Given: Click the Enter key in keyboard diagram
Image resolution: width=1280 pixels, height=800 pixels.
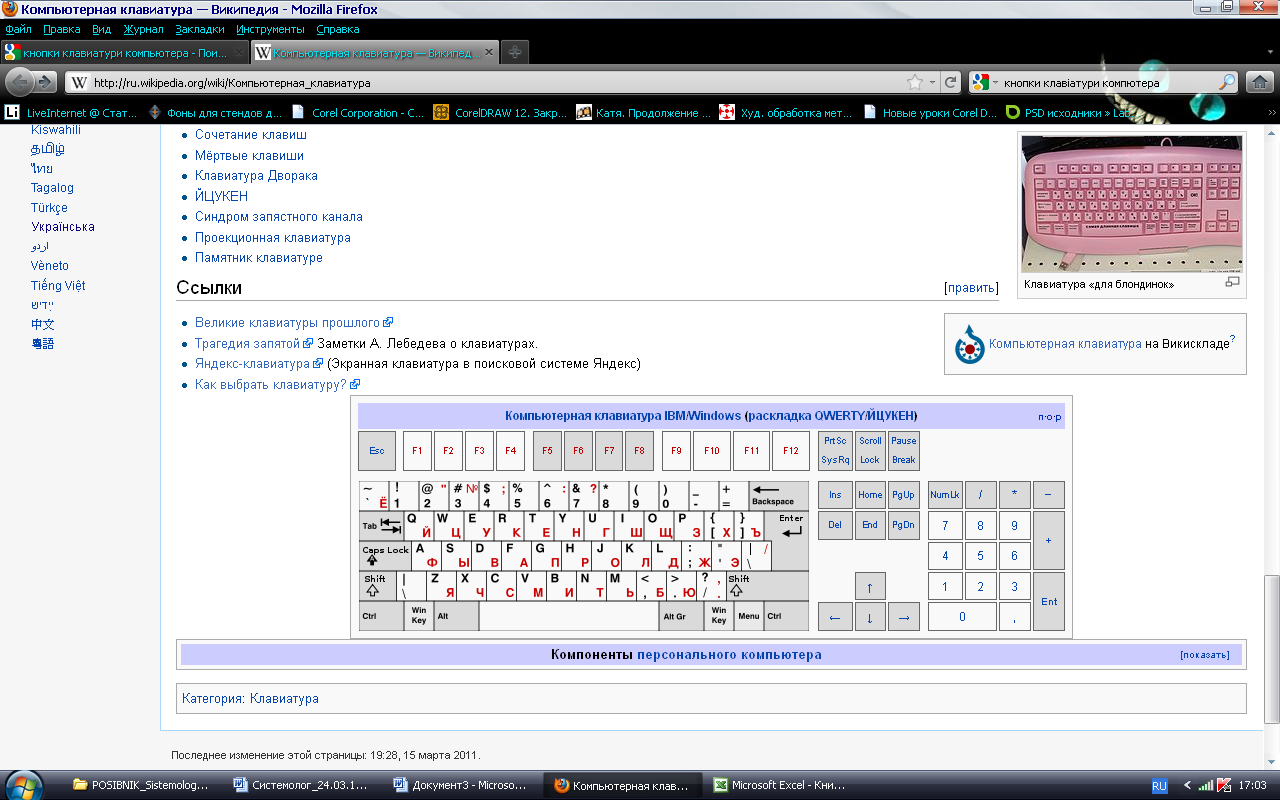Looking at the screenshot, I should coord(791,525).
